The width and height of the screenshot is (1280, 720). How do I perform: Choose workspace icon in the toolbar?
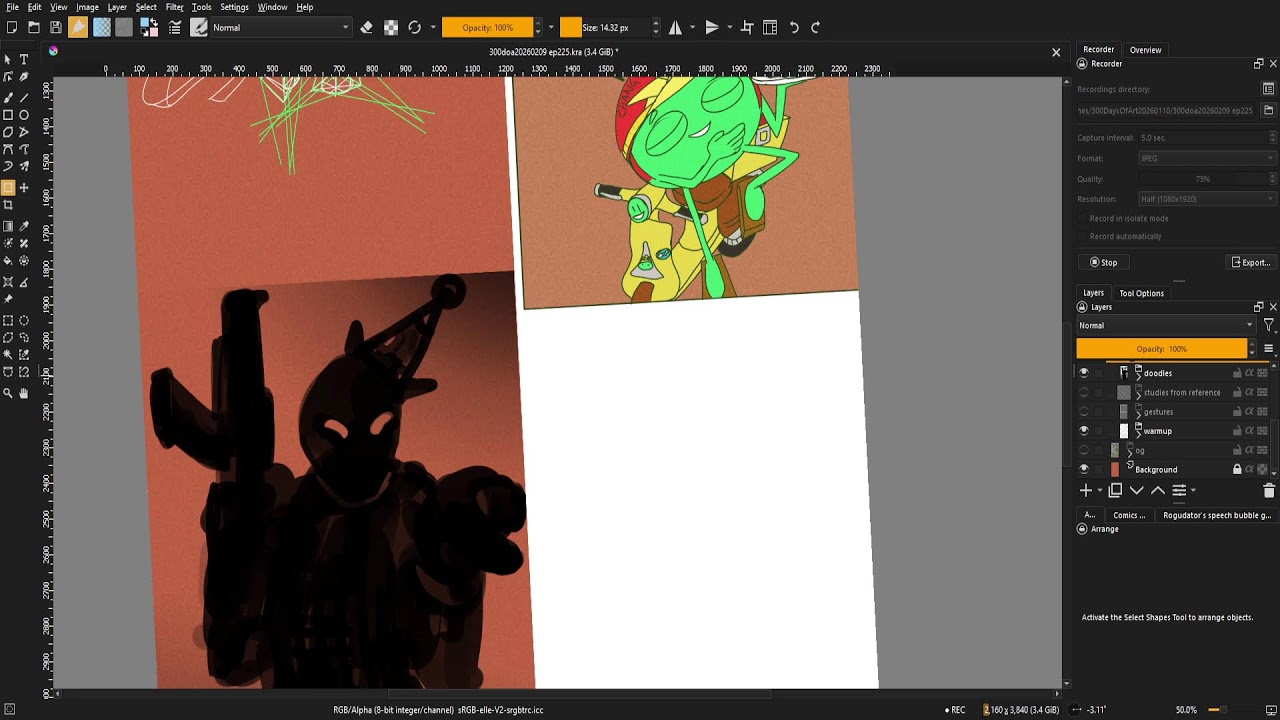(x=770, y=28)
